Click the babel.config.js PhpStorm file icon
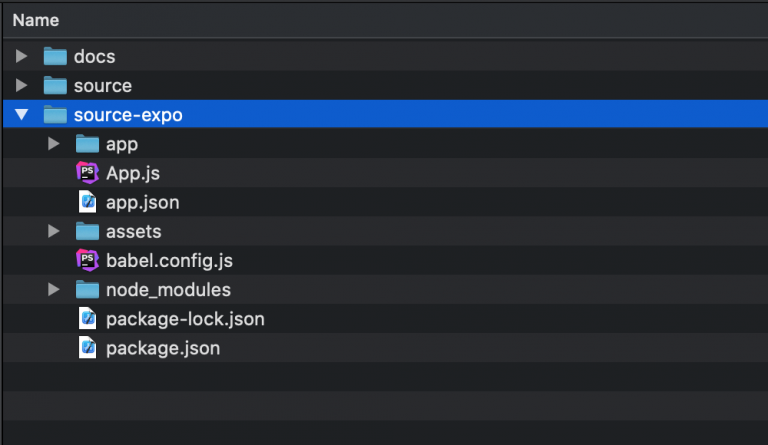Viewport: 768px width, 445px height. point(88,261)
